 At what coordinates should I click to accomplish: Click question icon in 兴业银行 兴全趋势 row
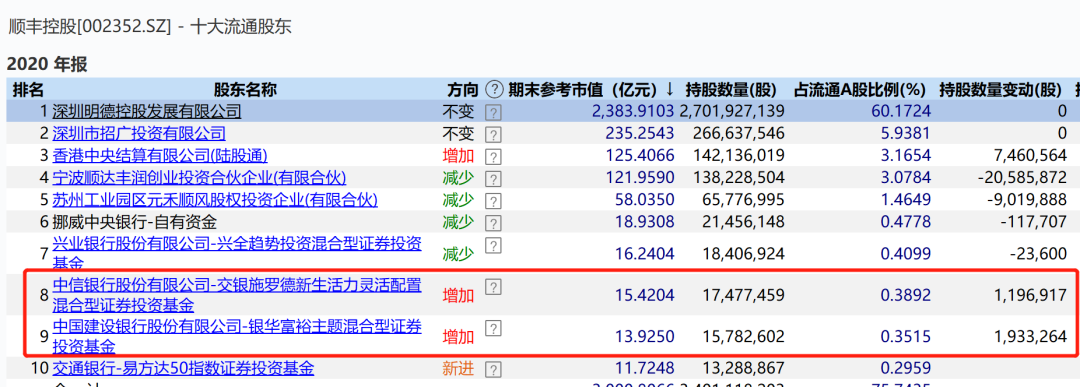[x=493, y=245]
